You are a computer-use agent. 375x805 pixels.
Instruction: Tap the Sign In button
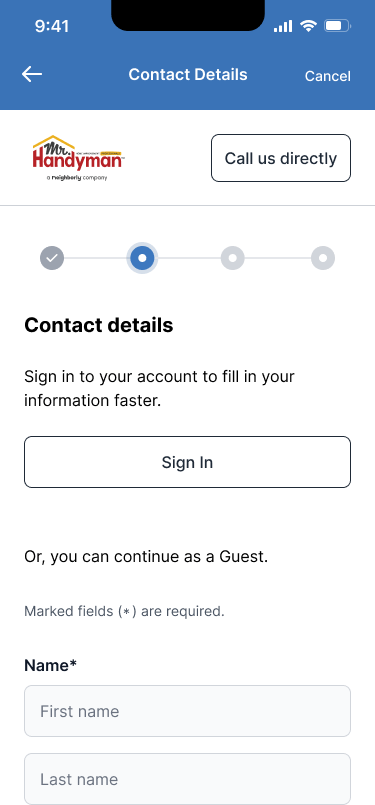pos(188,462)
